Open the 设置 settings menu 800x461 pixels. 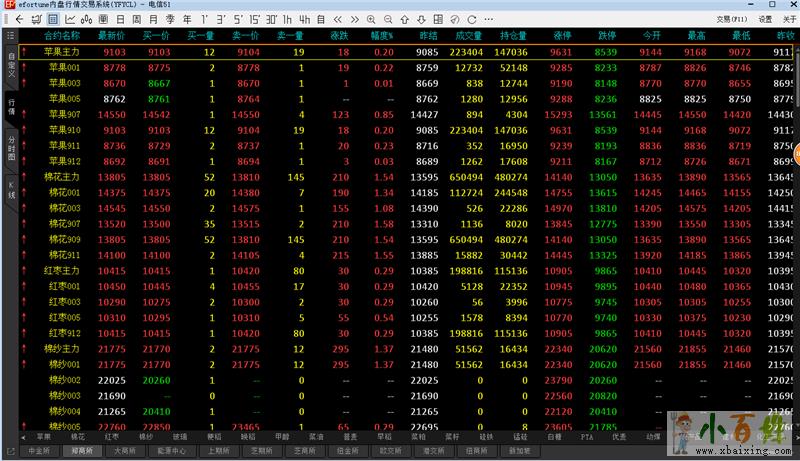765,19
